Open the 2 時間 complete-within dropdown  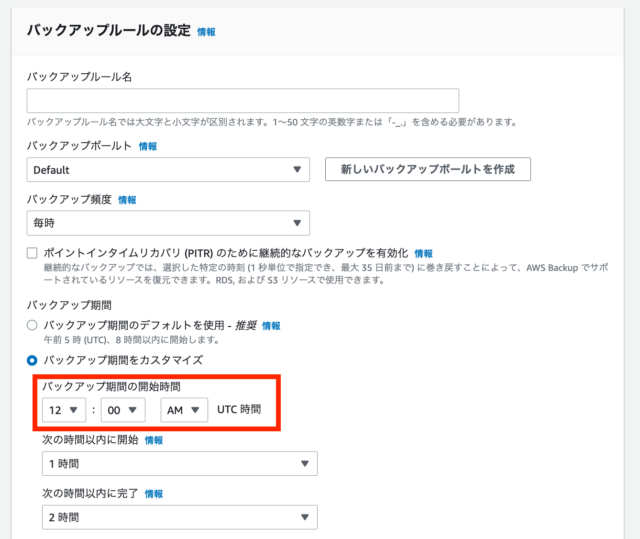180,517
